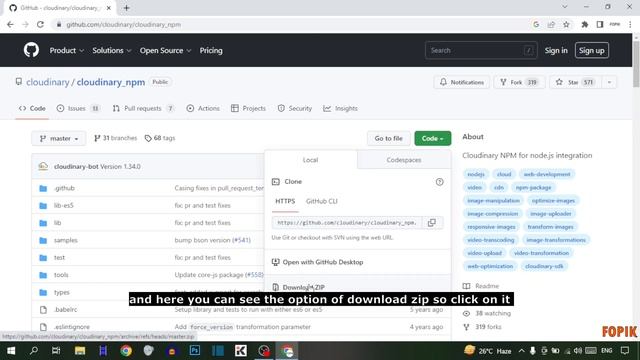
Task: Bookmark this page with star icon
Action: point(566,24)
